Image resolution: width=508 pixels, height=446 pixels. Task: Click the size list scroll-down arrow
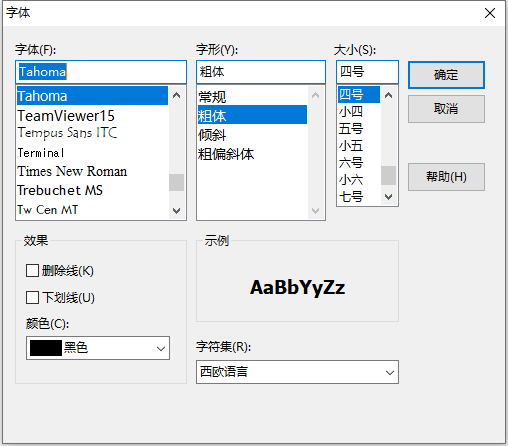pos(388,197)
